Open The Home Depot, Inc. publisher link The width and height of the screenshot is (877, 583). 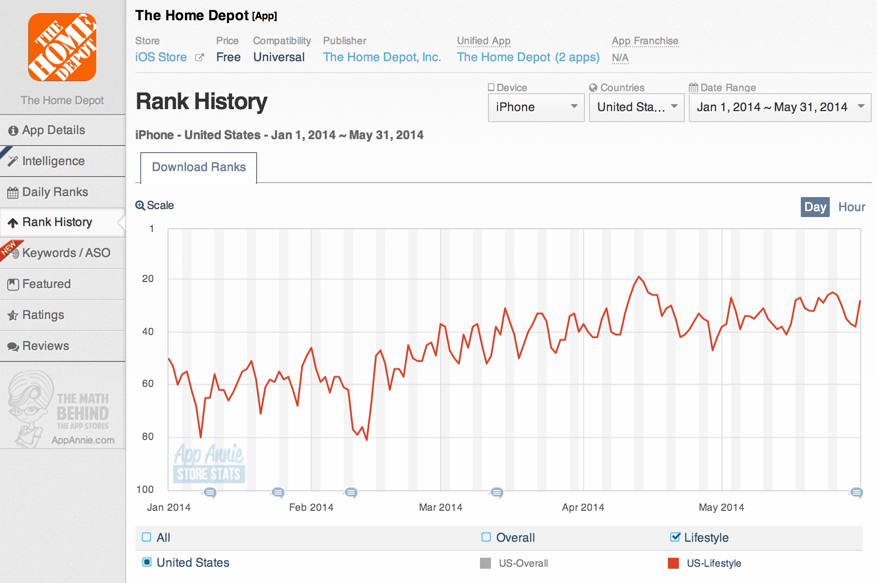tap(382, 57)
